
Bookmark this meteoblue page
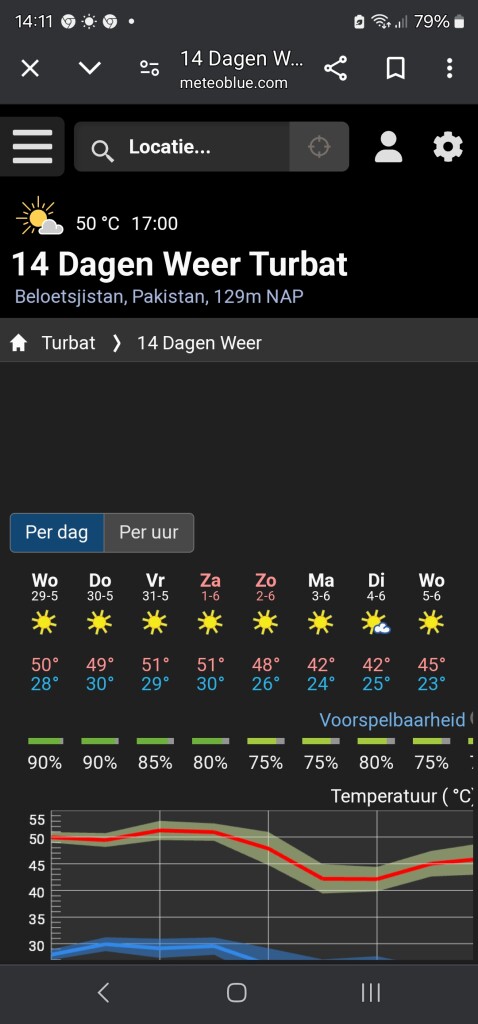[x=395, y=68]
